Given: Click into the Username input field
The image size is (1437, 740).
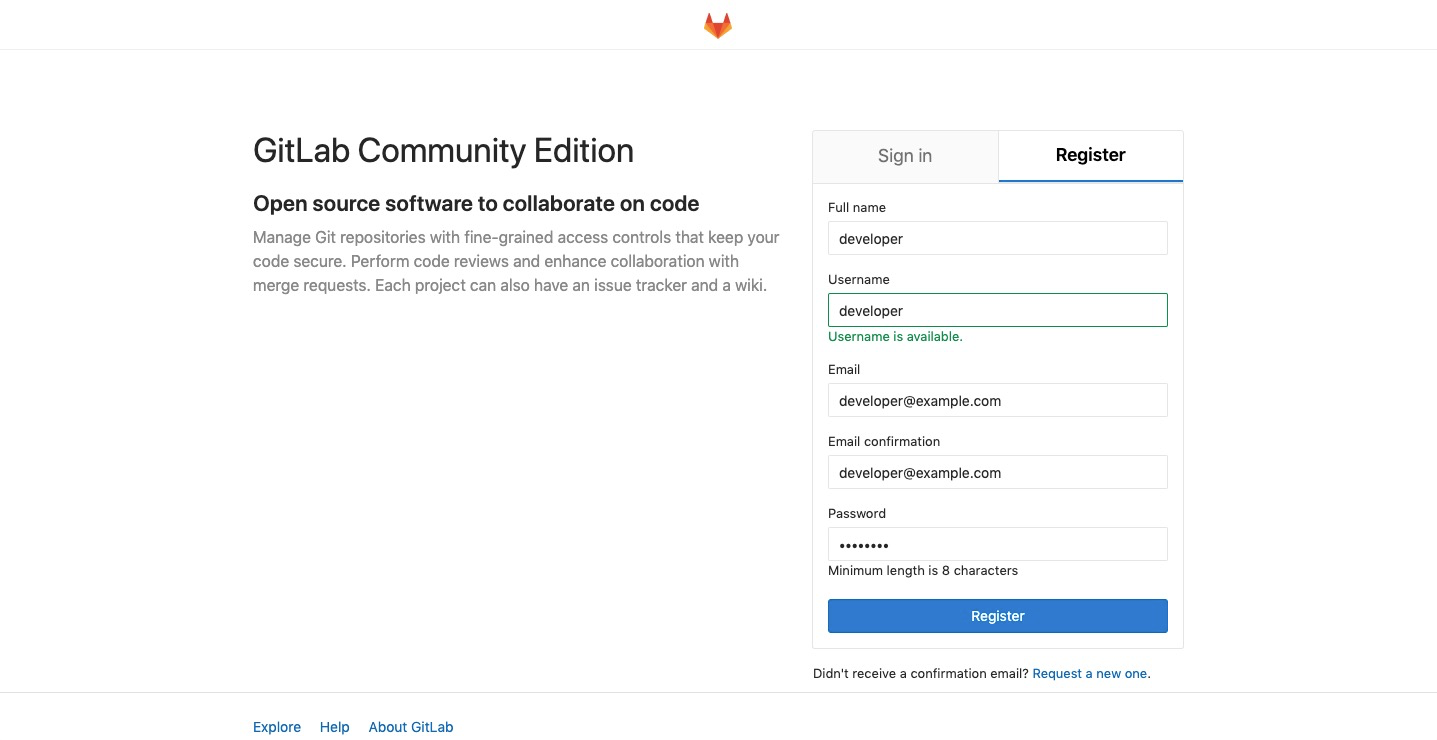Looking at the screenshot, I should click(x=998, y=311).
